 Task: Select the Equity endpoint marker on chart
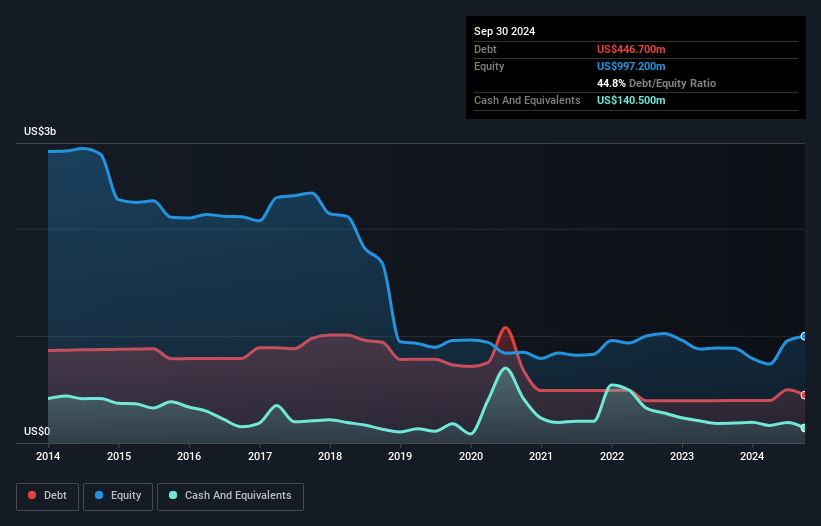pyautogui.click(x=804, y=337)
